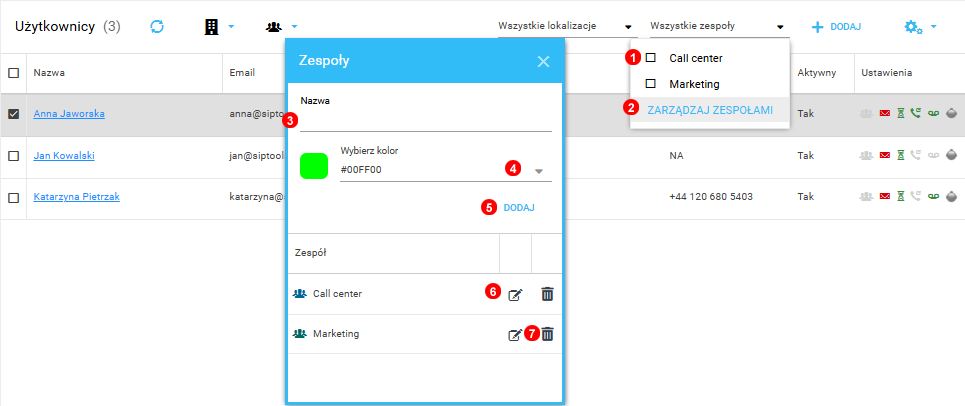This screenshot has height=406, width=965.
Task: Select ZARZĄDZAJ ZESPOŁAMI menu entry
Action: click(710, 110)
